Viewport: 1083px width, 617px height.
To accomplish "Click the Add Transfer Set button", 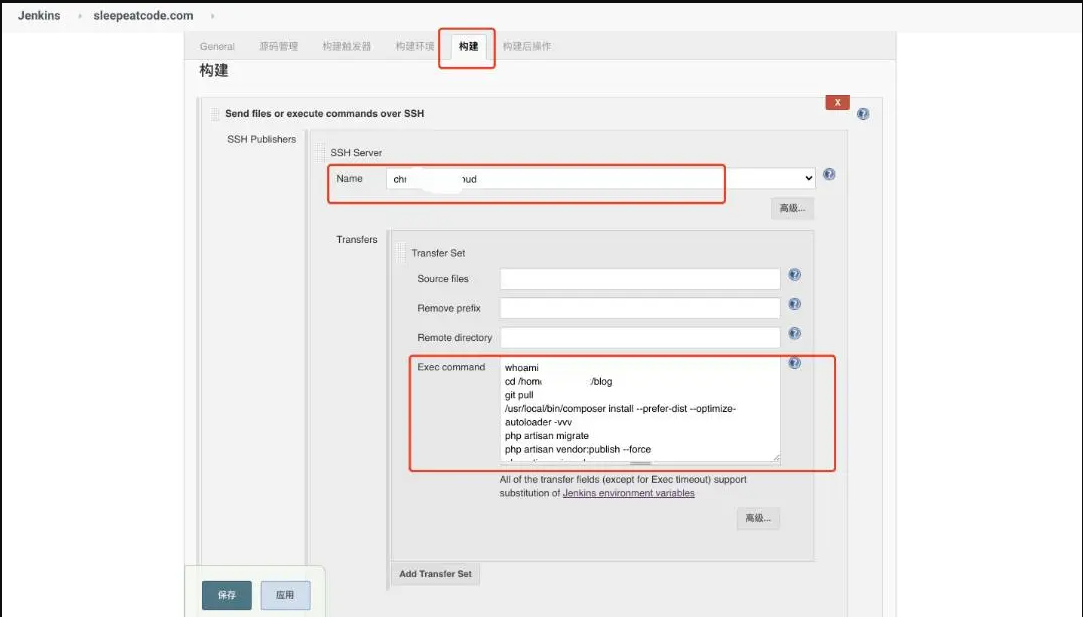I will point(435,574).
